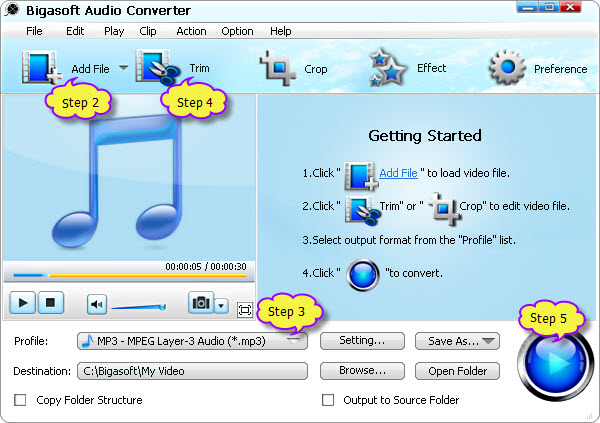Screen dimensions: 600x423
Task: Open the Save As... dropdown button
Action: (x=457, y=341)
